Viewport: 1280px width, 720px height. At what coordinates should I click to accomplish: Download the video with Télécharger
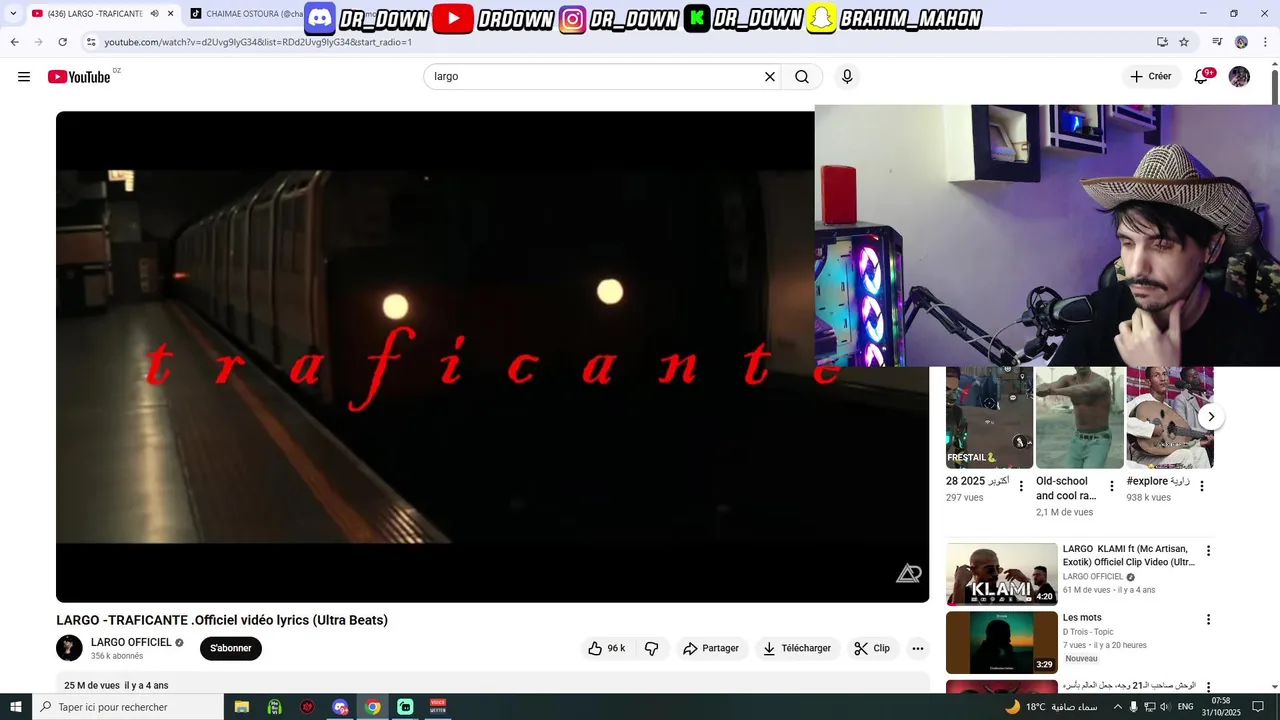[x=796, y=648]
